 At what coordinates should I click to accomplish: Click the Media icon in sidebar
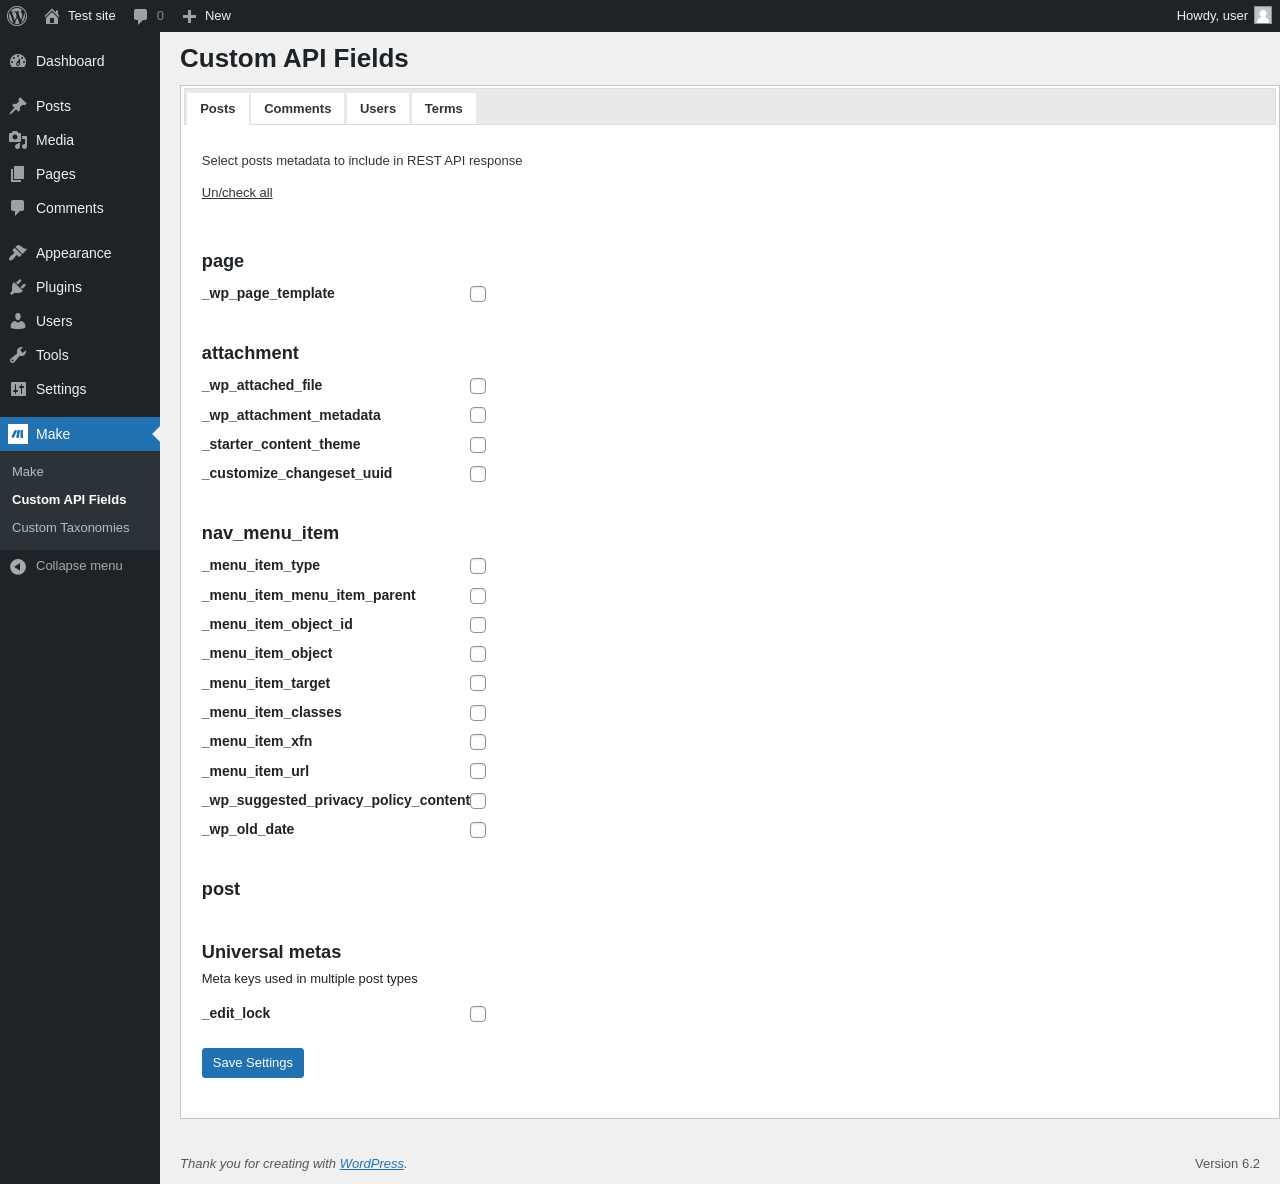pos(18,140)
